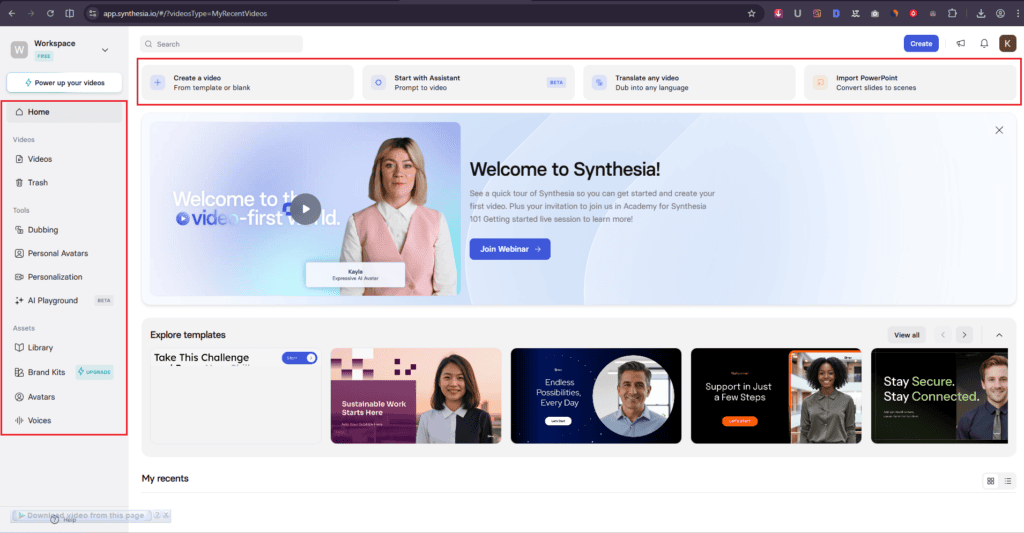Screen dimensions: 1024x533
Task: Click Create a video card
Action: click(x=248, y=82)
